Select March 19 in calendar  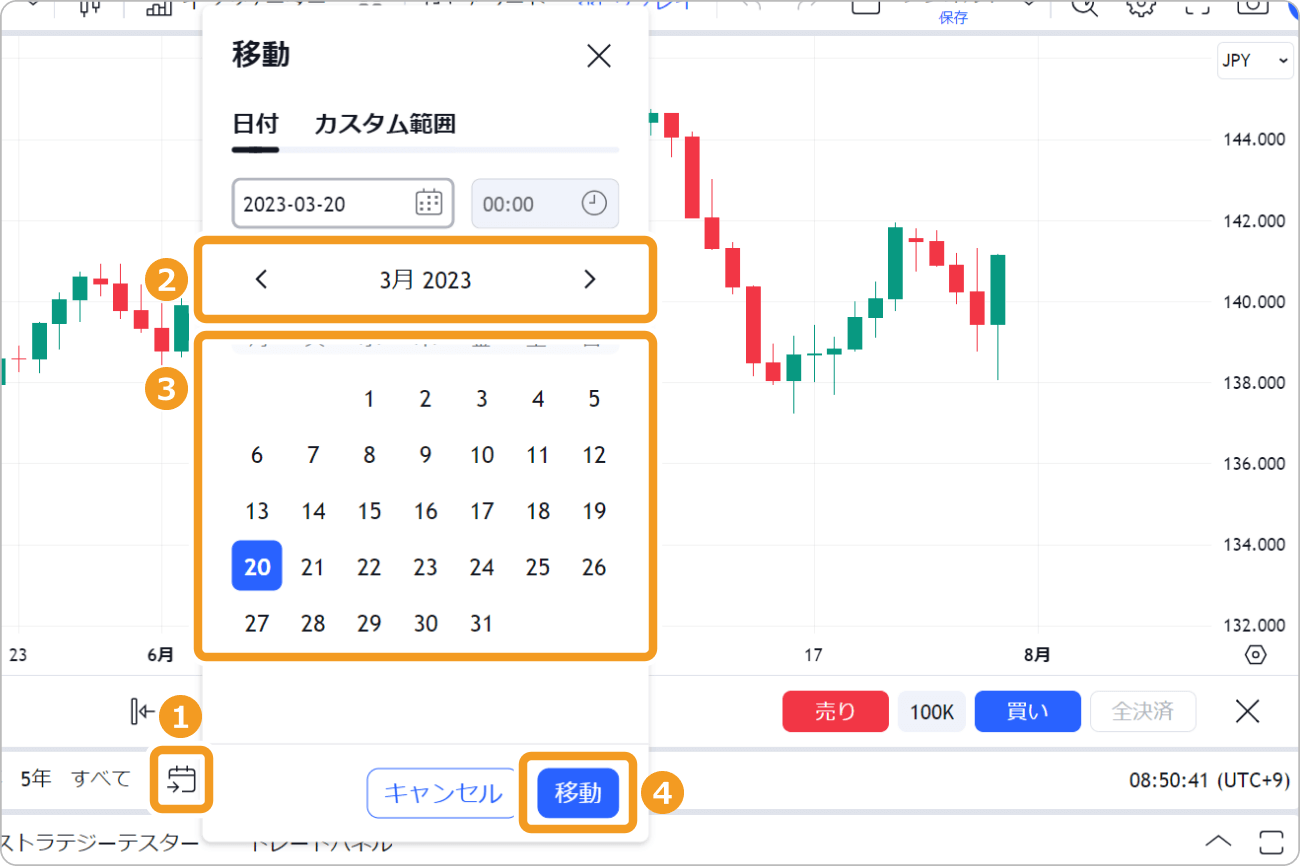tap(594, 512)
